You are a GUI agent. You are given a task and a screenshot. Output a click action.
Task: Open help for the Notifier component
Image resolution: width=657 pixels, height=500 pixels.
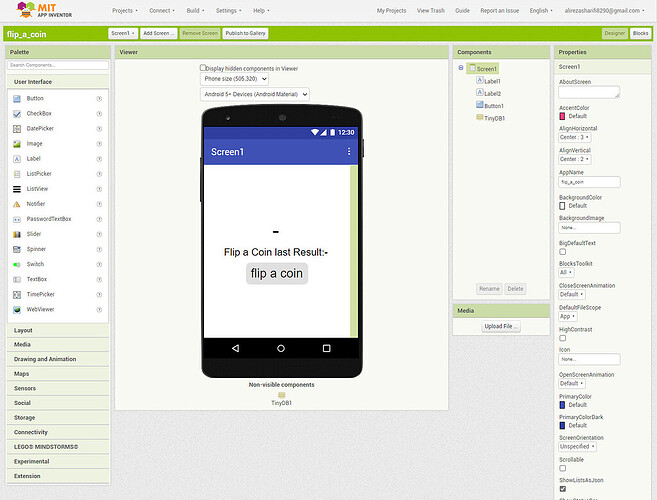[x=99, y=204]
